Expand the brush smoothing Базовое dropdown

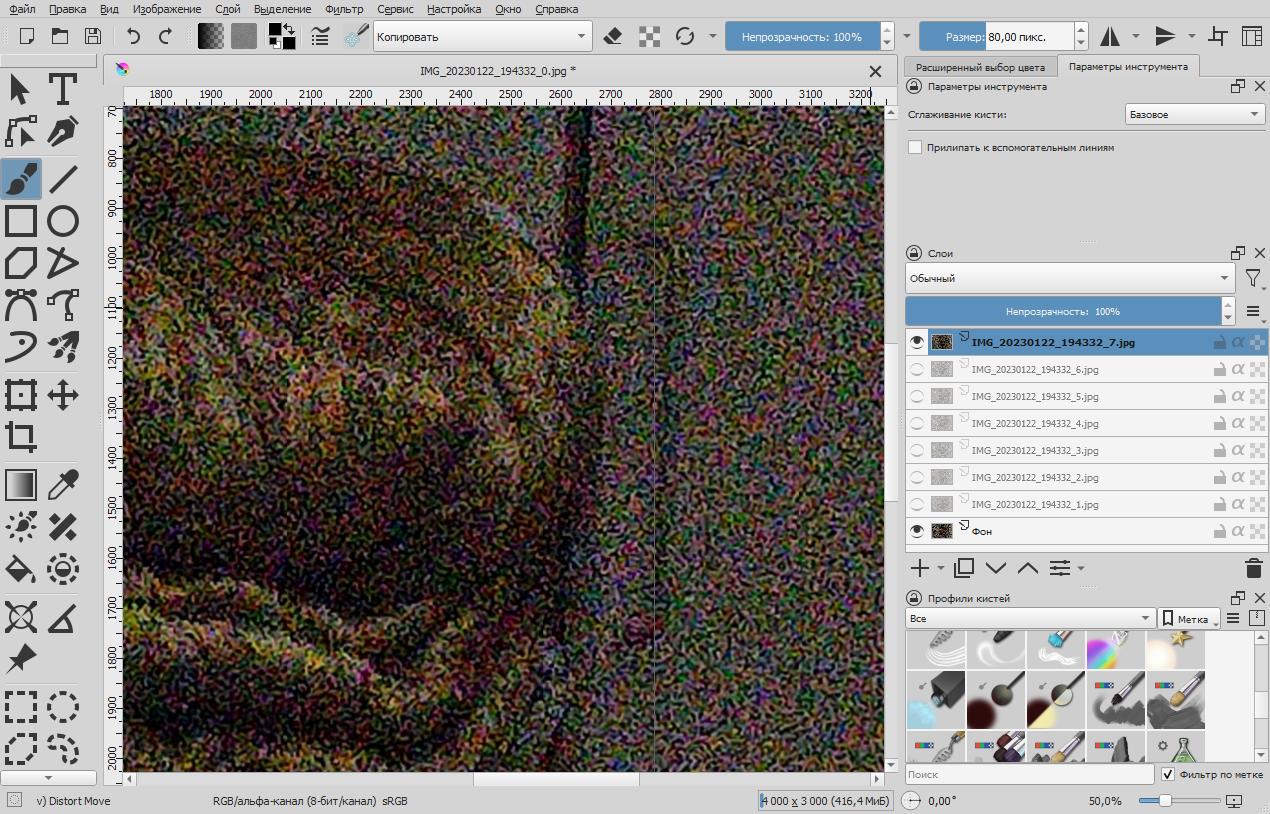[1194, 114]
